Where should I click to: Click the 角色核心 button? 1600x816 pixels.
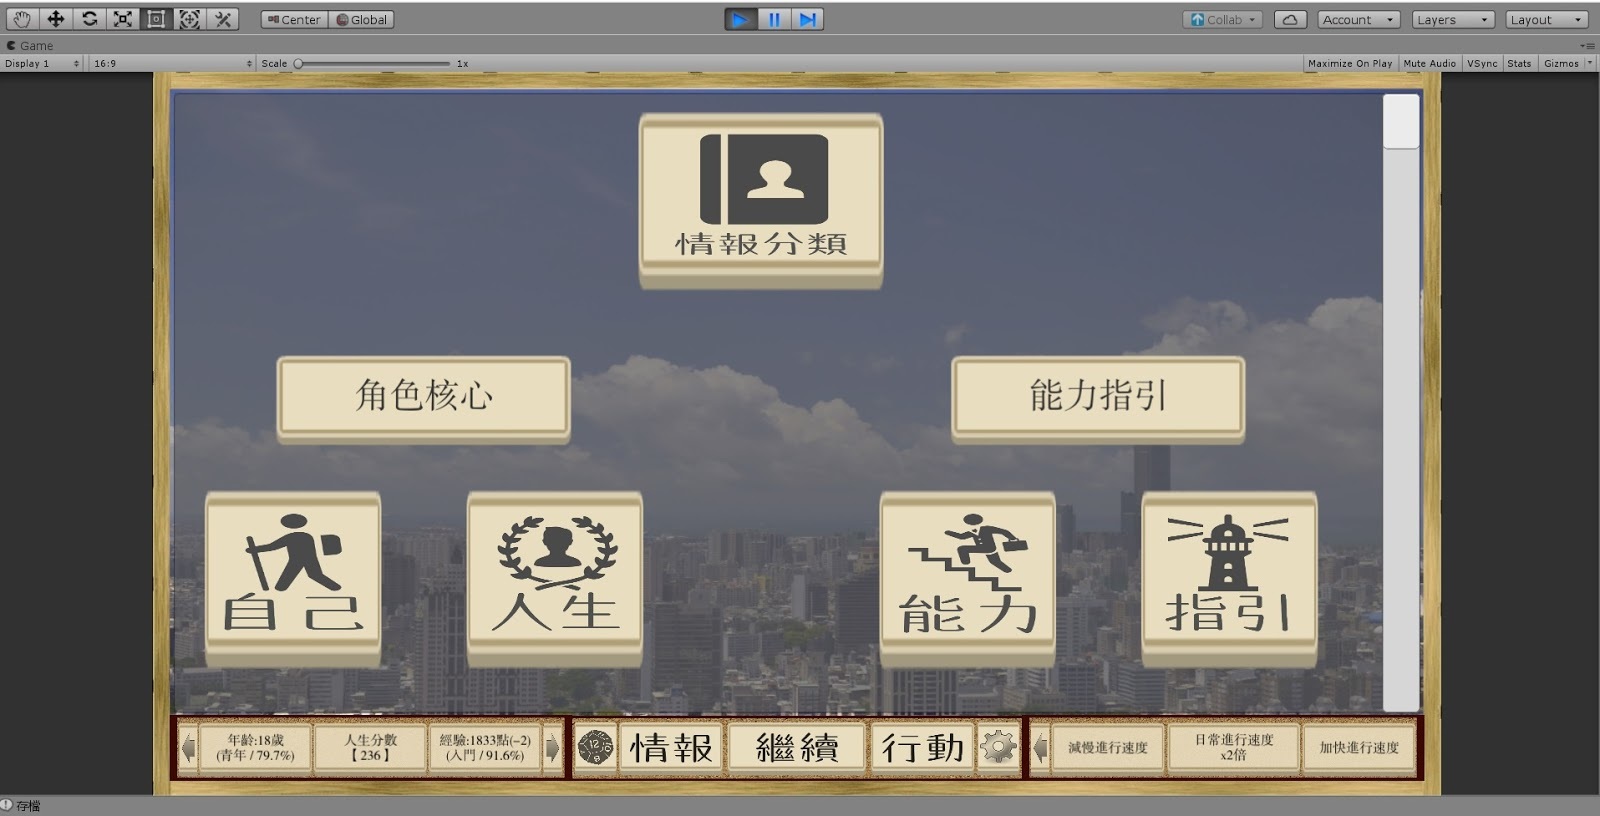tap(424, 397)
